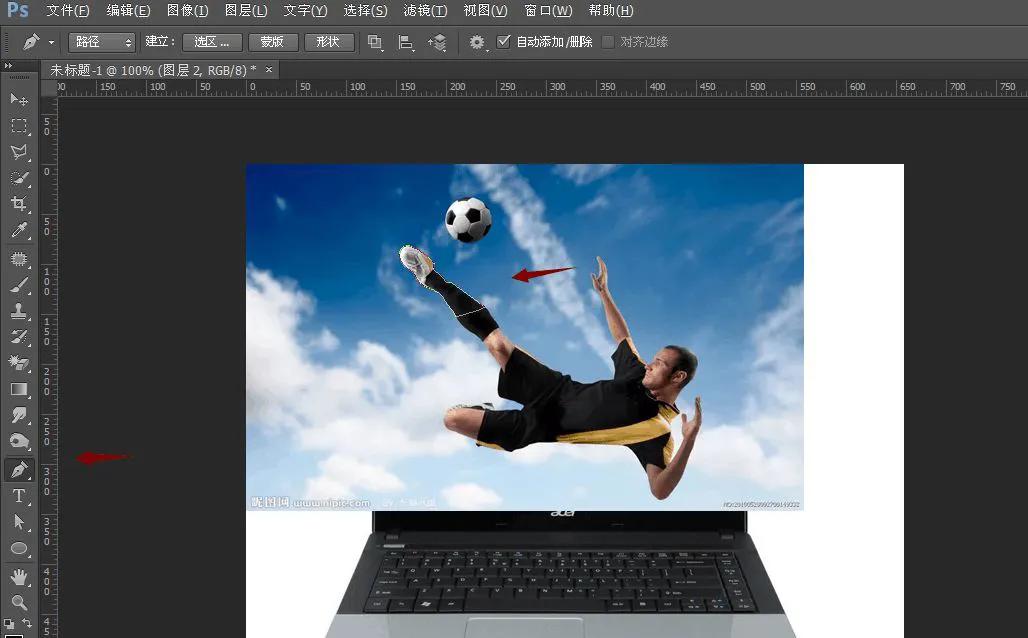
Task: Select the Horizontal Type tool
Action: [x=19, y=496]
